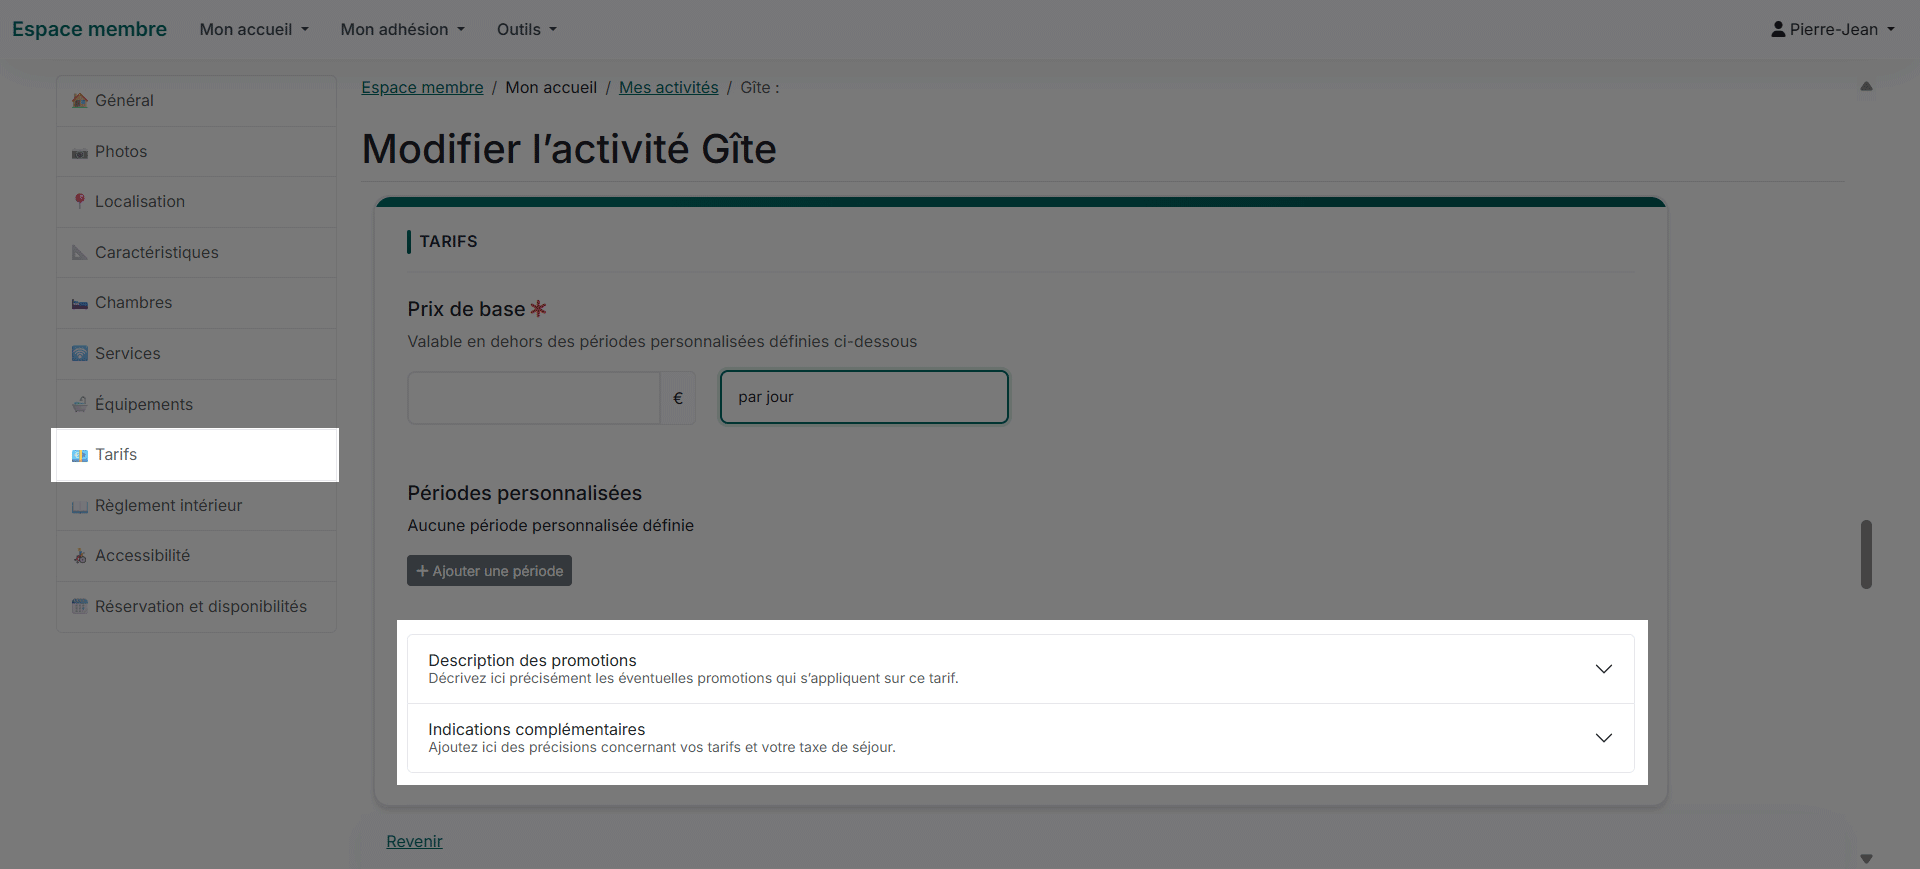This screenshot has width=1920, height=869.
Task: Open the Mon accueil navigation menu
Action: (254, 30)
